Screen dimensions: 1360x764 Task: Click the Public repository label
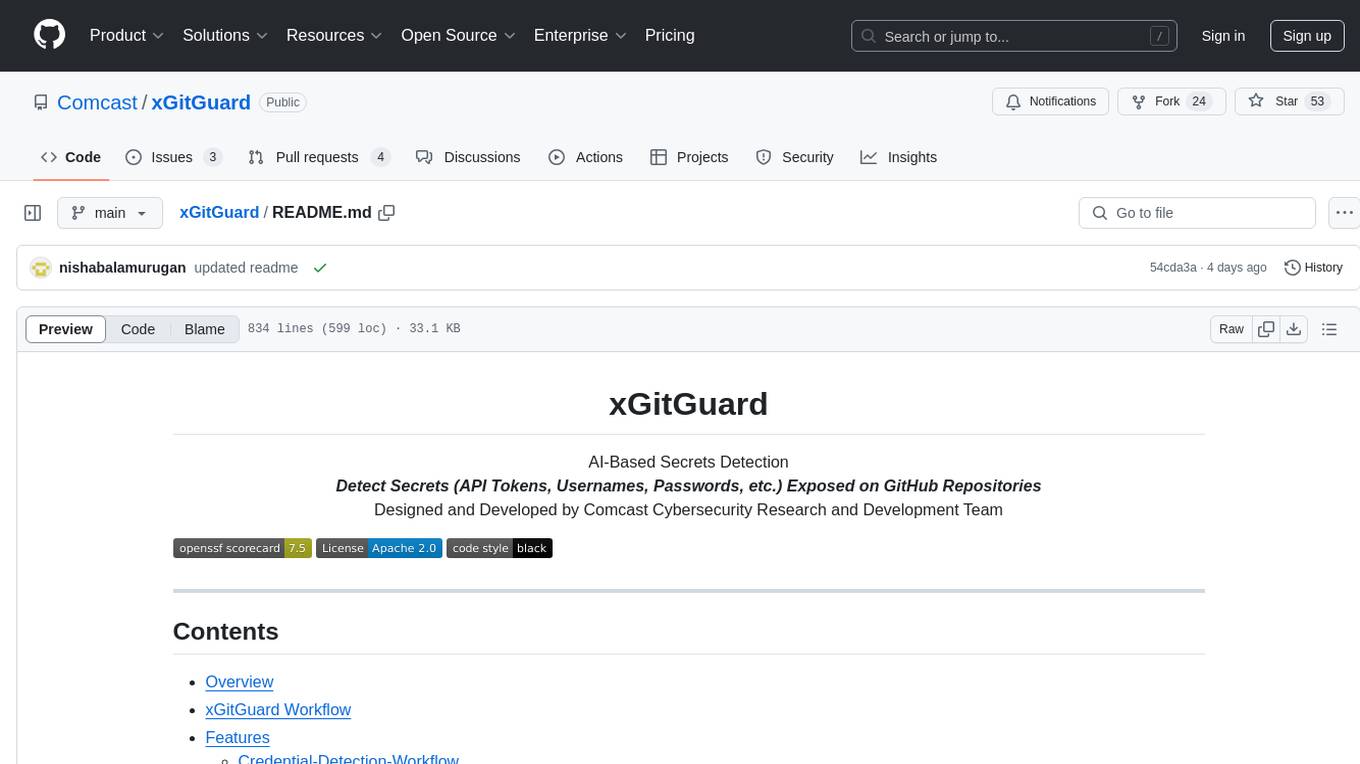(x=283, y=102)
